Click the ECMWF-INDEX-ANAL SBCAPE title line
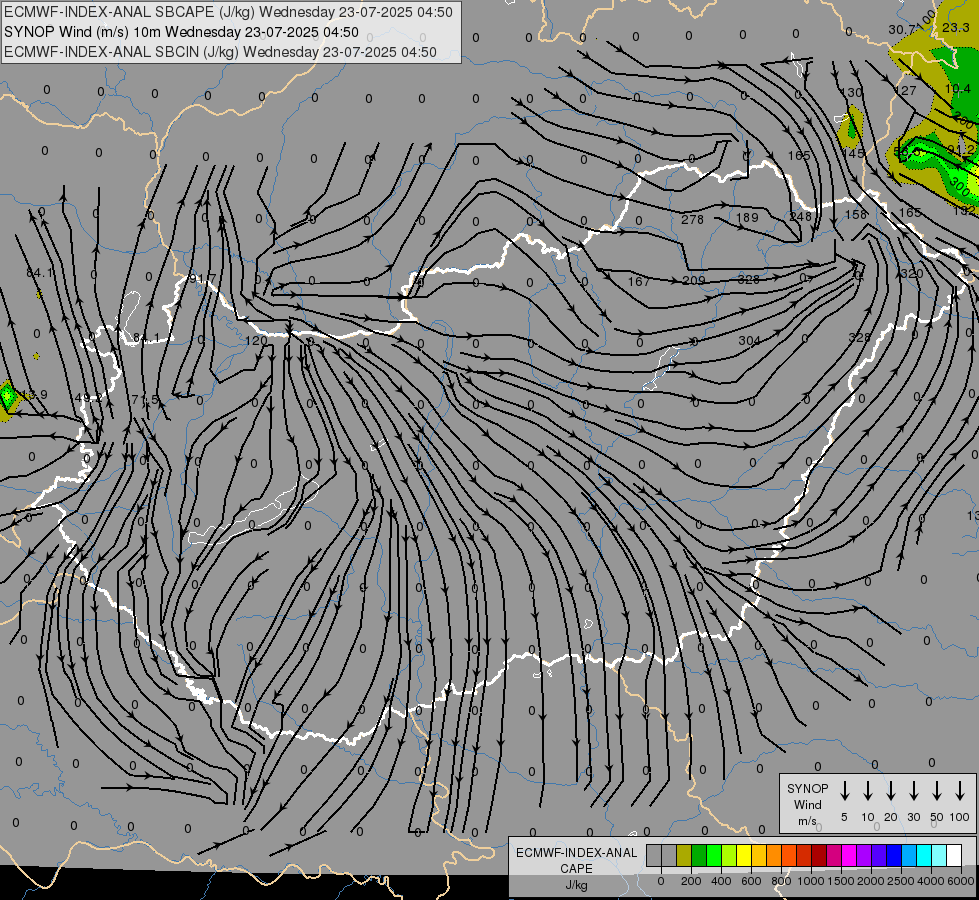This screenshot has height=900, width=979. (229, 12)
